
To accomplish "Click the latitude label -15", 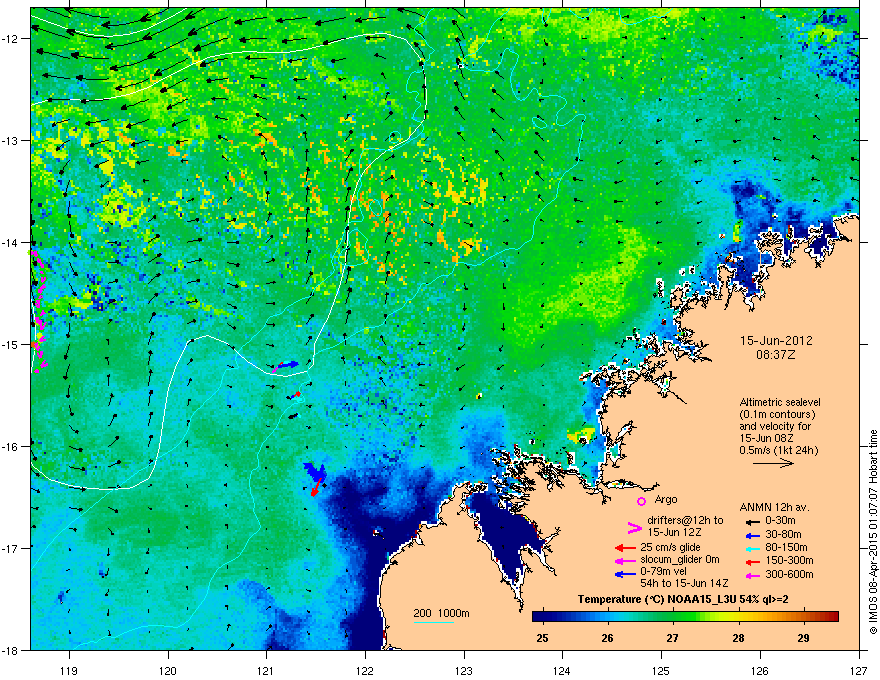I will tap(12, 344).
